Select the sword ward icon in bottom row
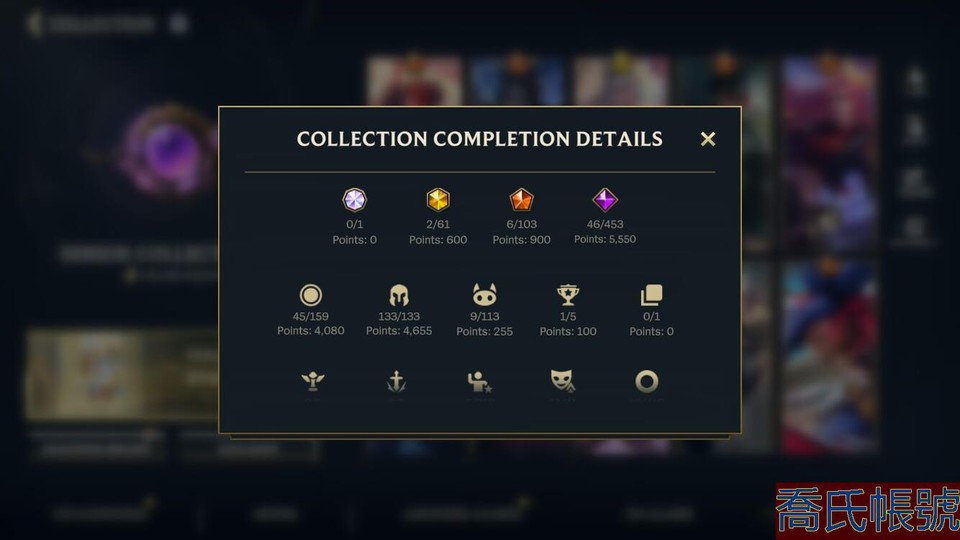The height and width of the screenshot is (540, 960). tap(397, 381)
